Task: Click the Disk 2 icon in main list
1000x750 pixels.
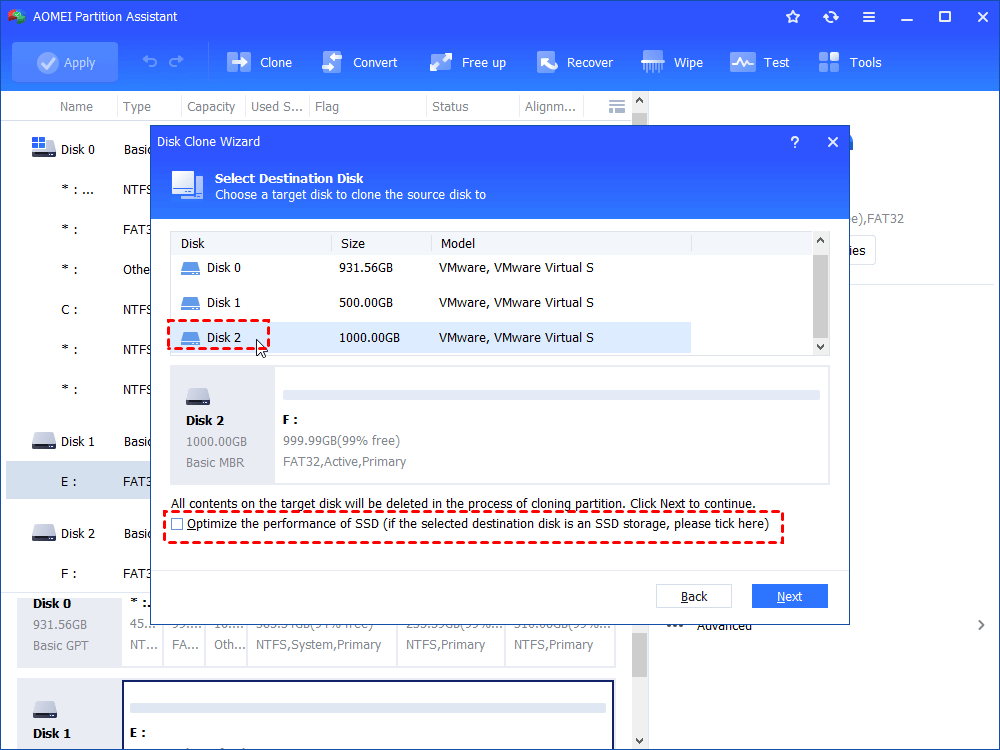Action: click(x=43, y=533)
